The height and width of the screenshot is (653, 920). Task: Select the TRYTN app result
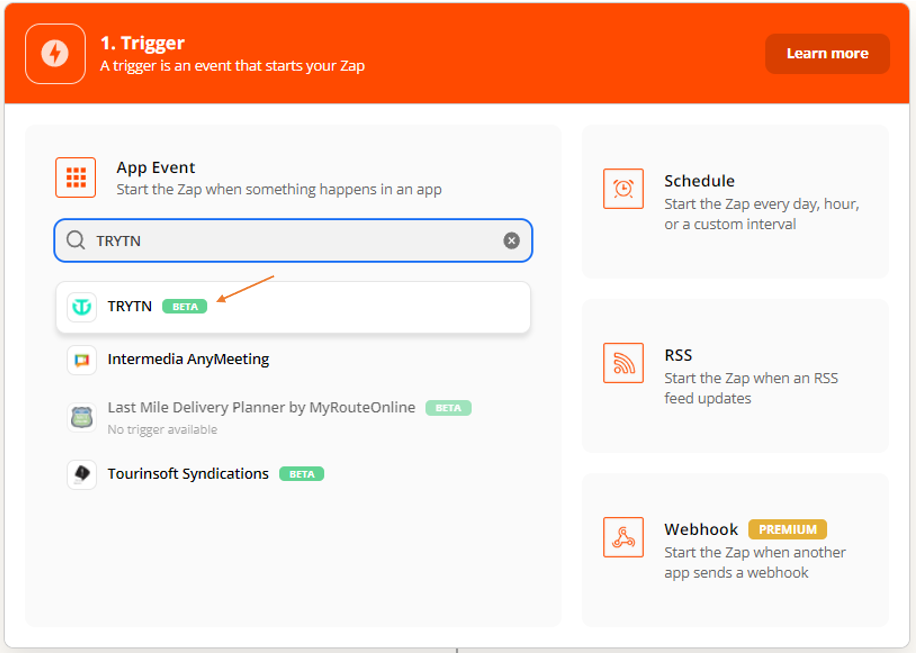coord(293,307)
